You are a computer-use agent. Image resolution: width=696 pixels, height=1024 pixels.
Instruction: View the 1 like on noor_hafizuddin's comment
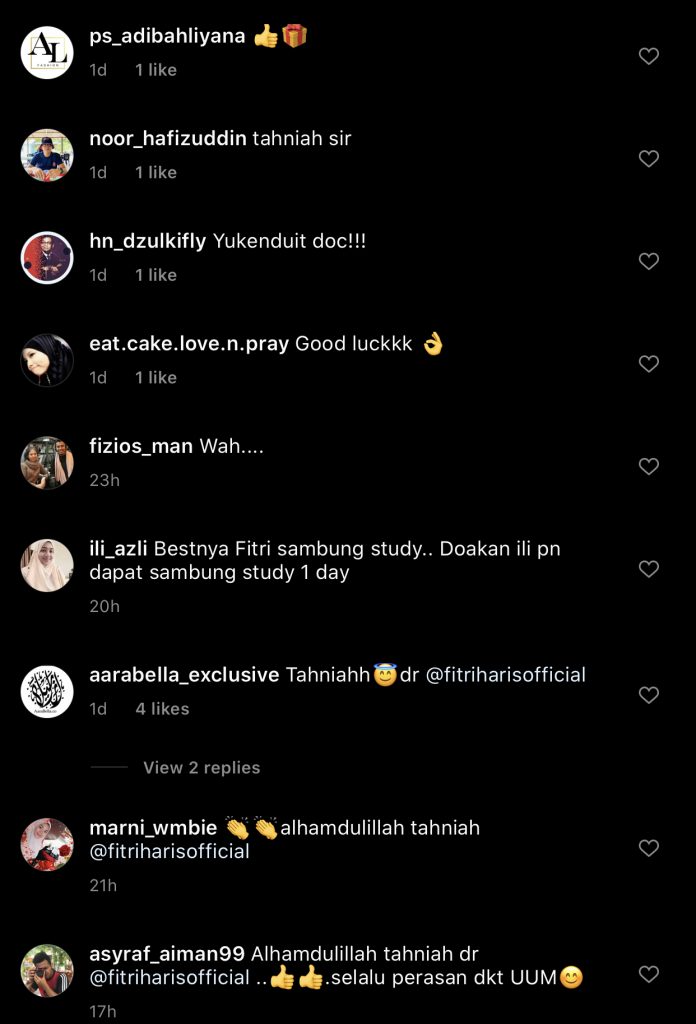(x=156, y=172)
